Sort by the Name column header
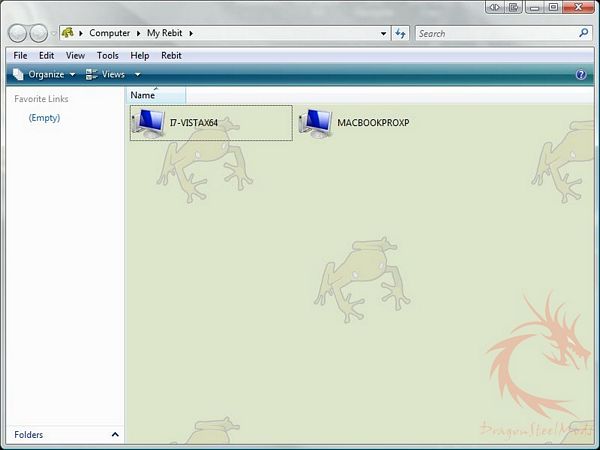This screenshot has width=600, height=450. [x=143, y=95]
